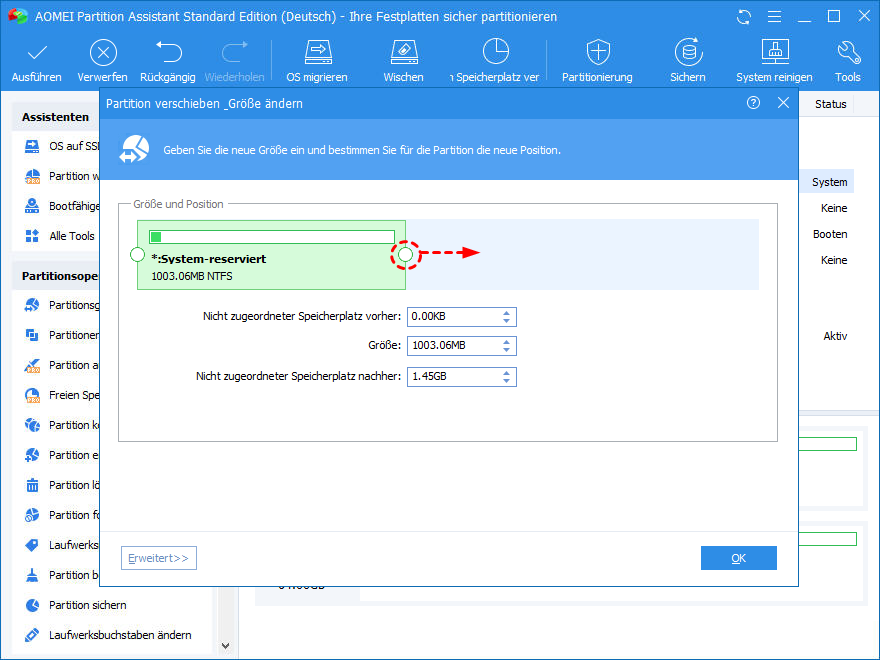Image resolution: width=880 pixels, height=660 pixels.
Task: Open the Speicherplatz verteilen pie-chart tool
Action: point(496,52)
